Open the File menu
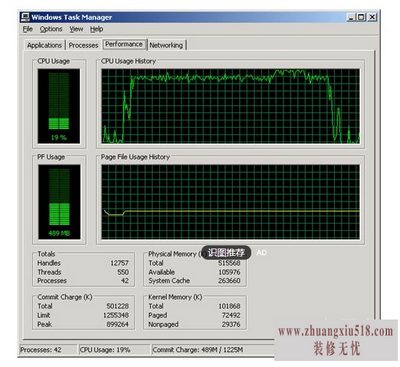 [28, 29]
